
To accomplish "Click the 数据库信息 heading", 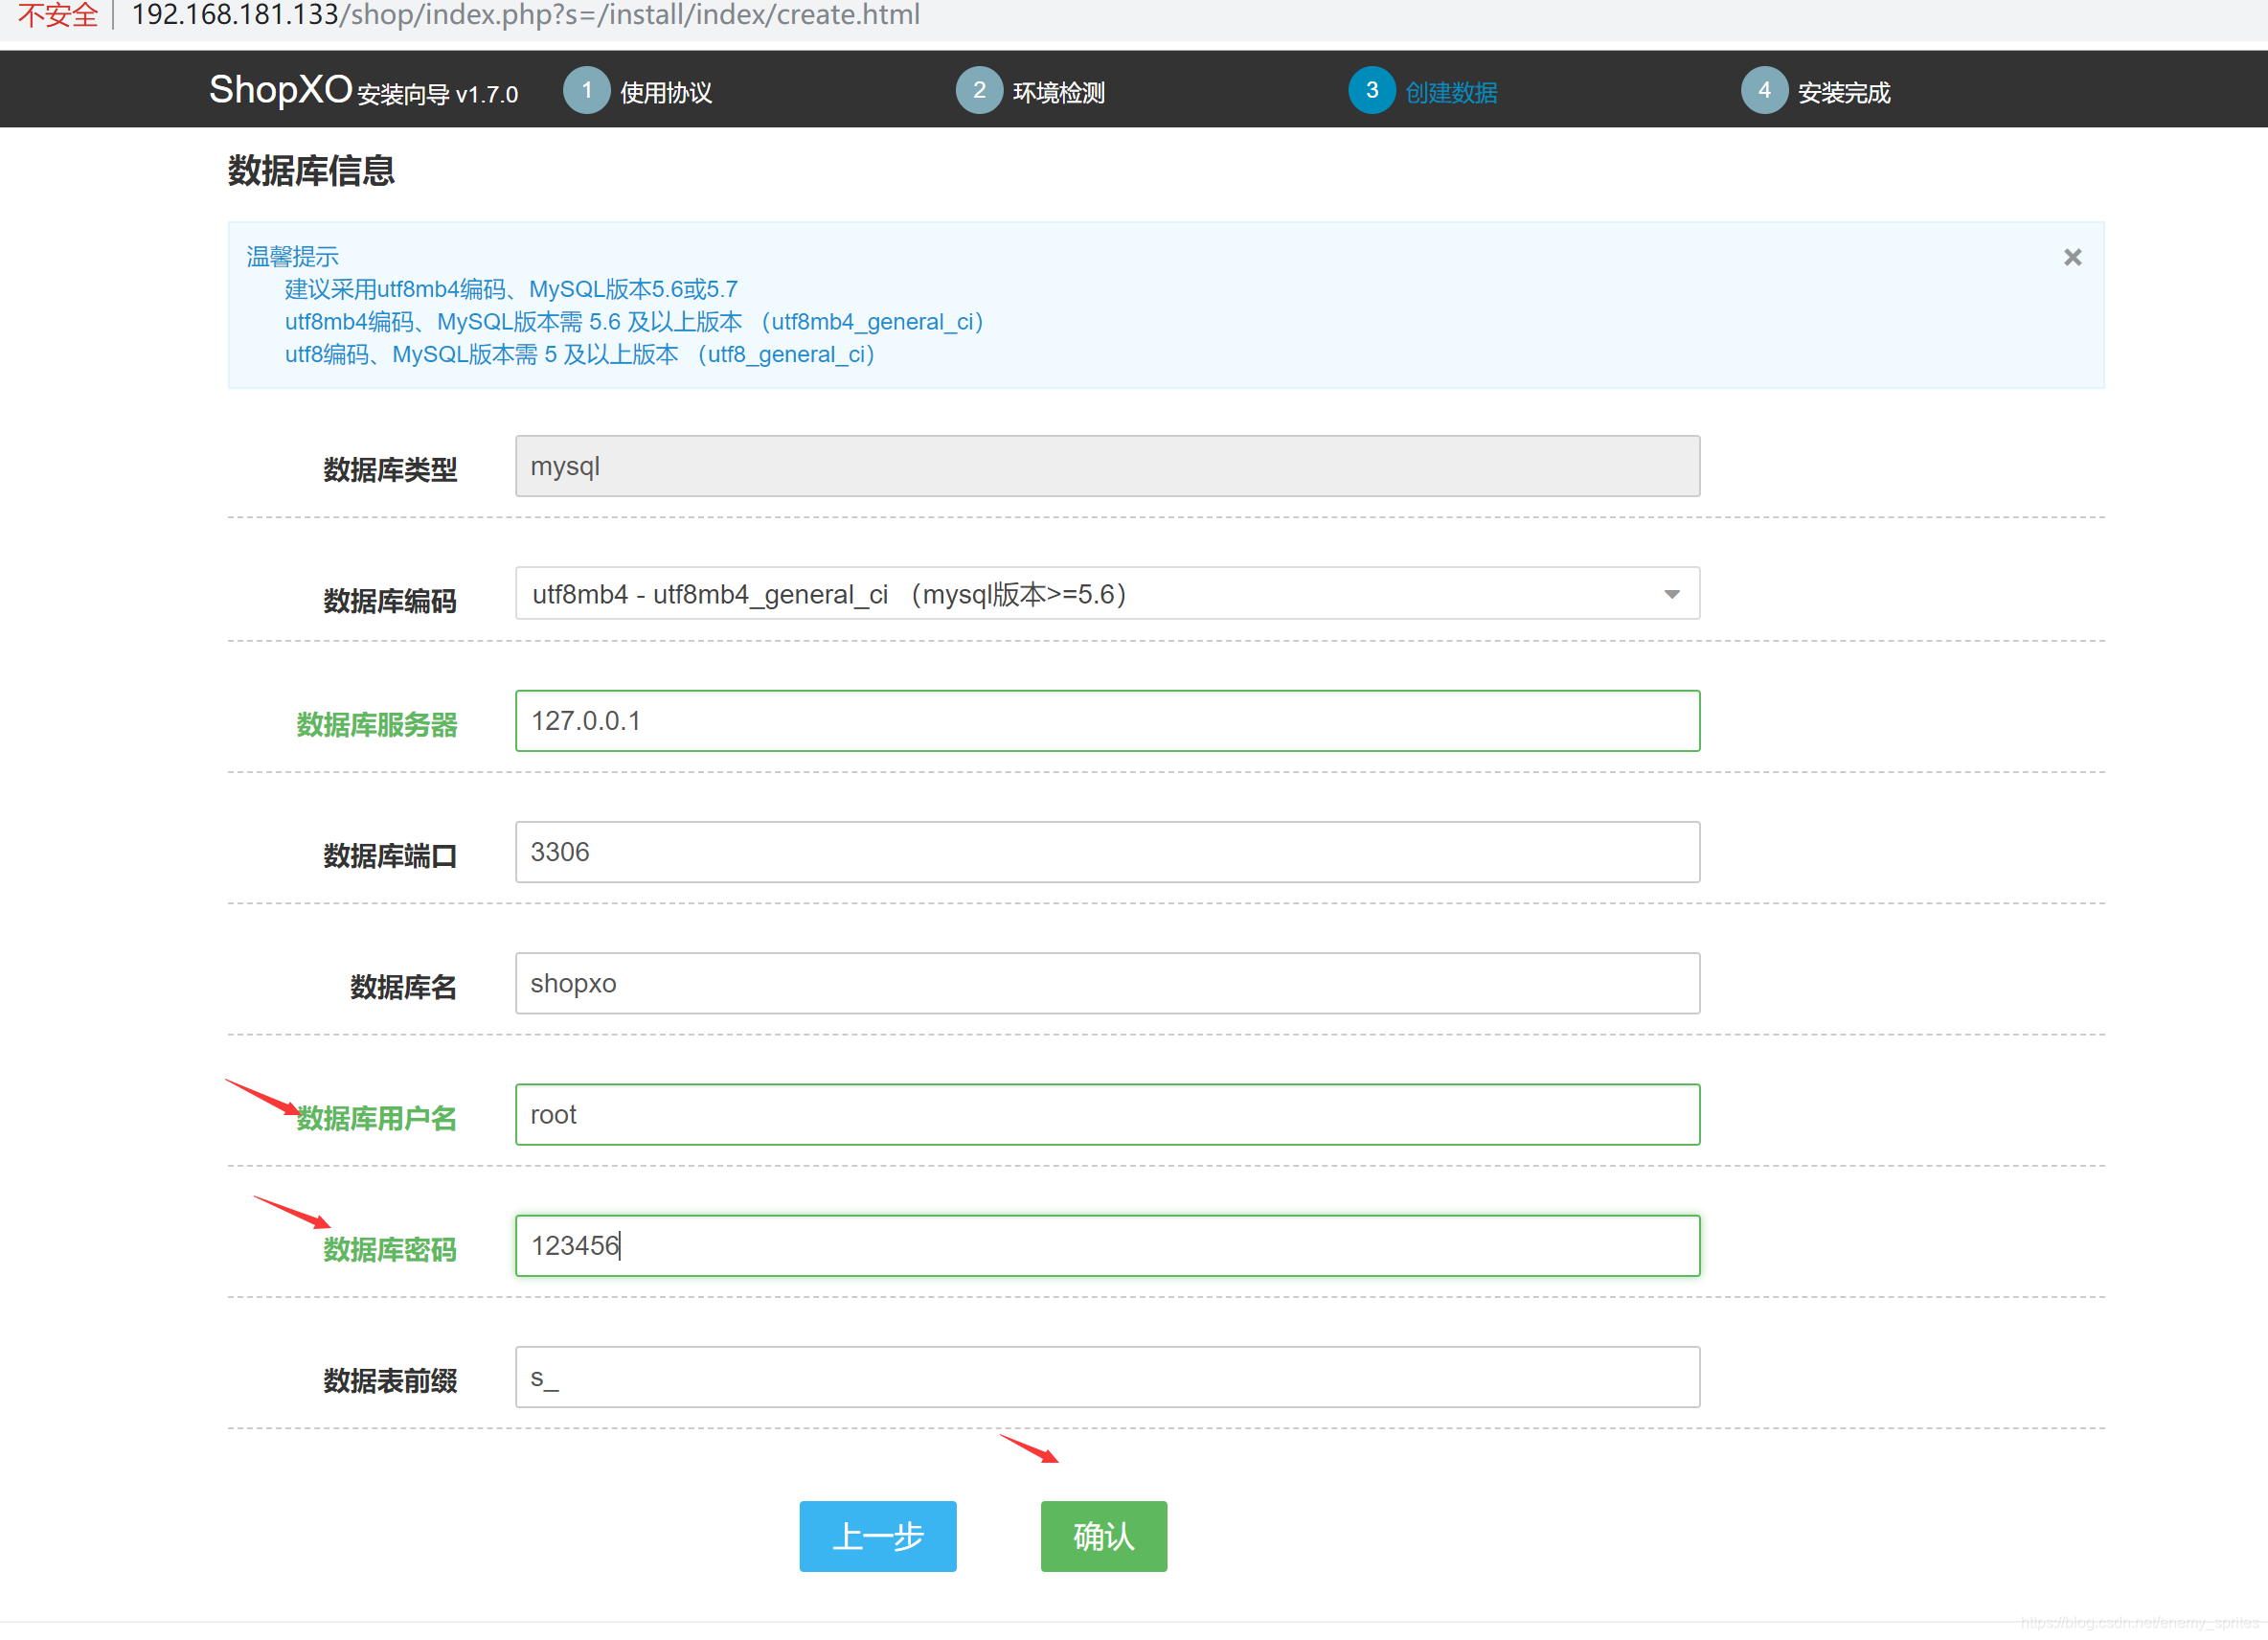I will click(x=311, y=171).
